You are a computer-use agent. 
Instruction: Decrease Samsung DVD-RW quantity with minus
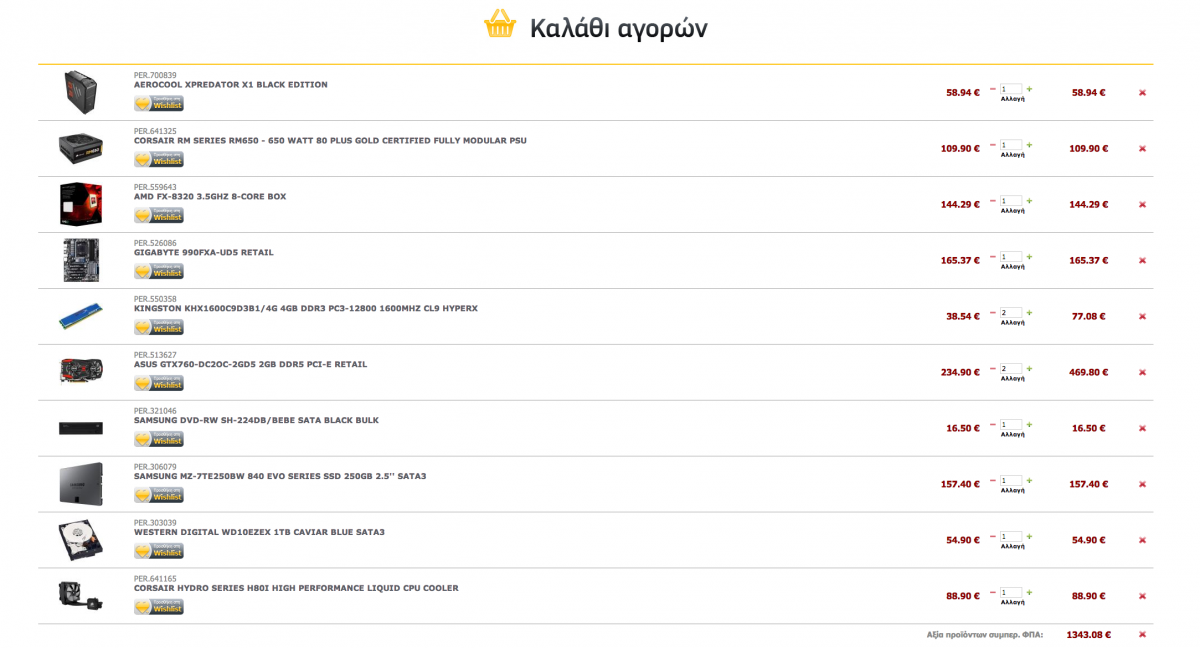993,425
